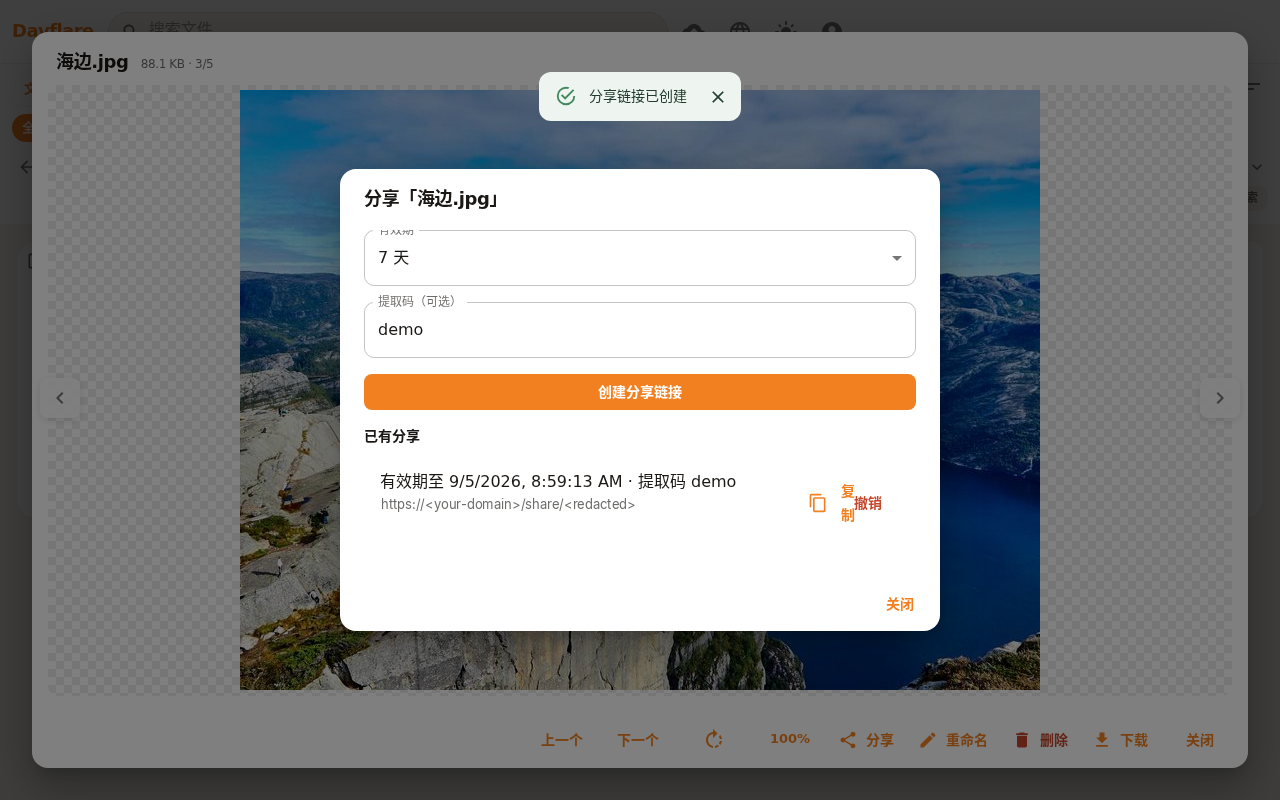Click the 分享链接已创建 notification text

coord(638,97)
